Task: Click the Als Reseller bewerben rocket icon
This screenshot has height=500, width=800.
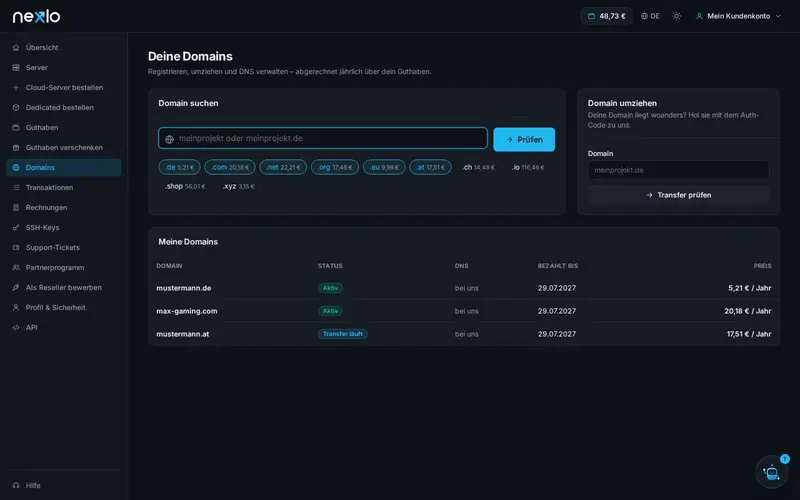Action: coord(16,287)
